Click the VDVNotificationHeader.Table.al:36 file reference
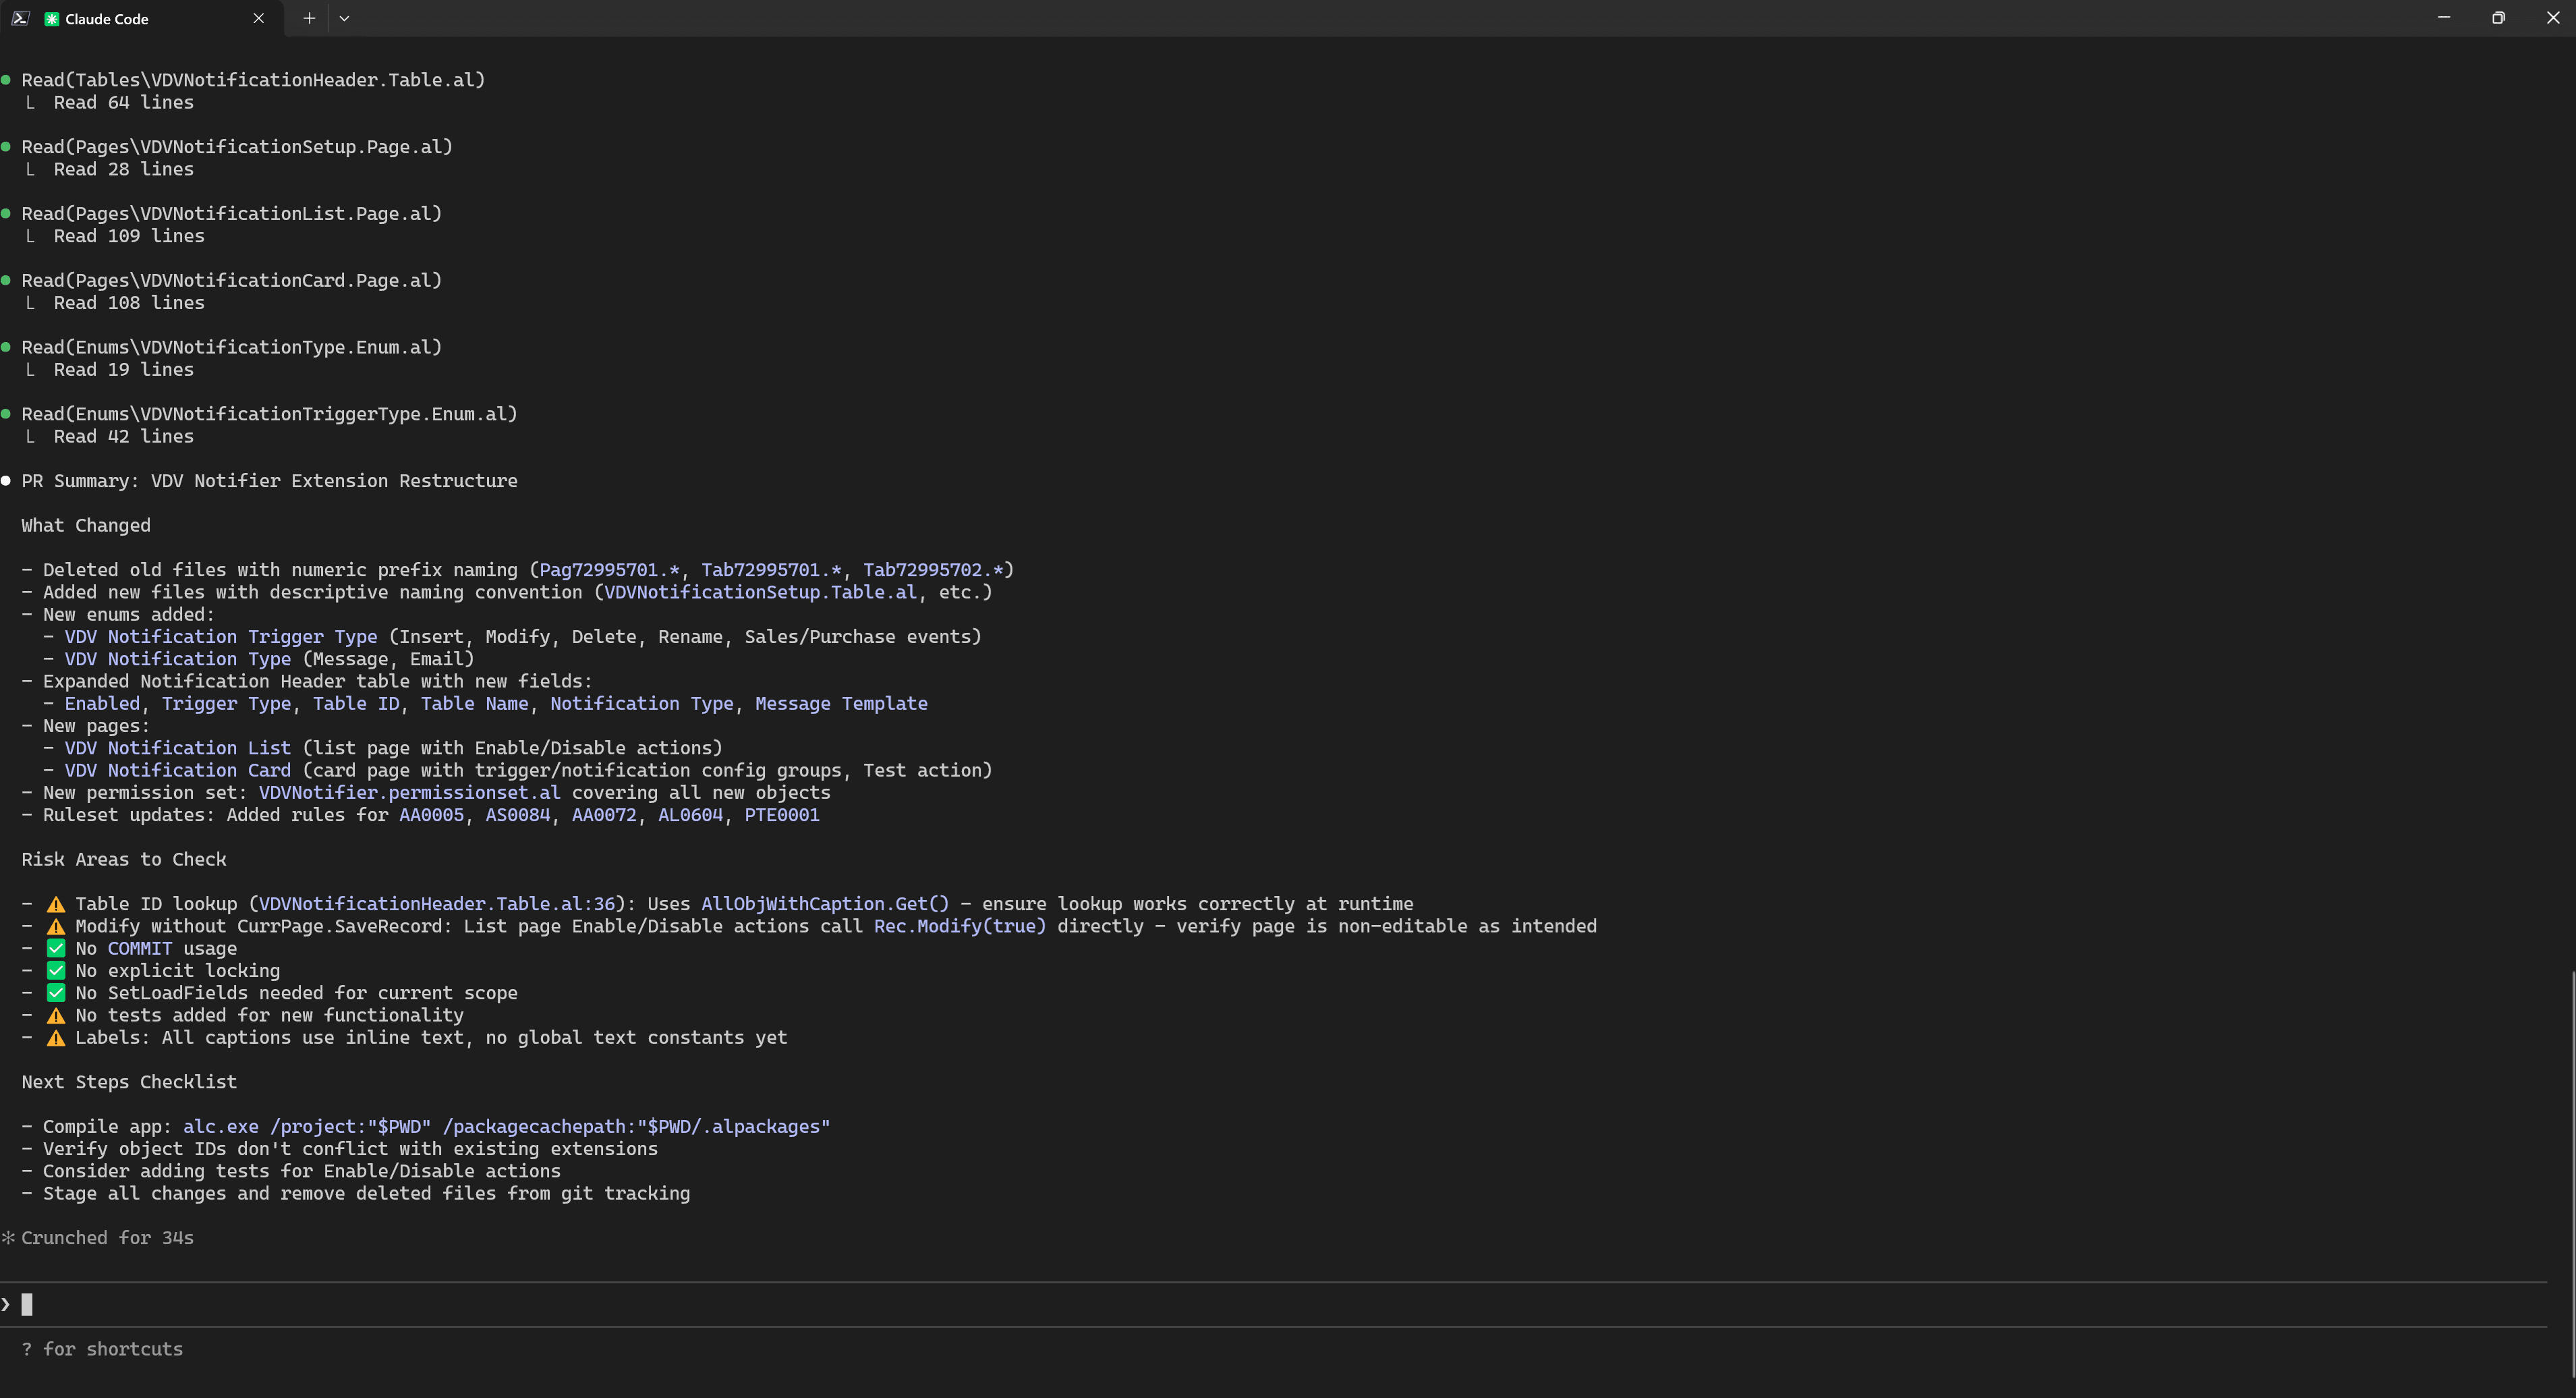Screen dimensions: 2576x1398 pyautogui.click(x=437, y=904)
